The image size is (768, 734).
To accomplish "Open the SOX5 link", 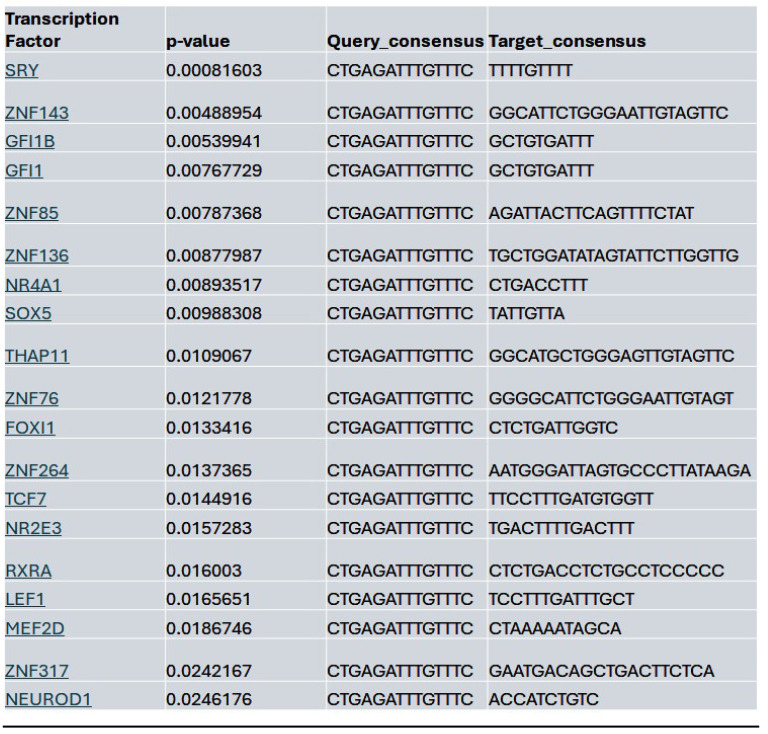I will (x=28, y=314).
